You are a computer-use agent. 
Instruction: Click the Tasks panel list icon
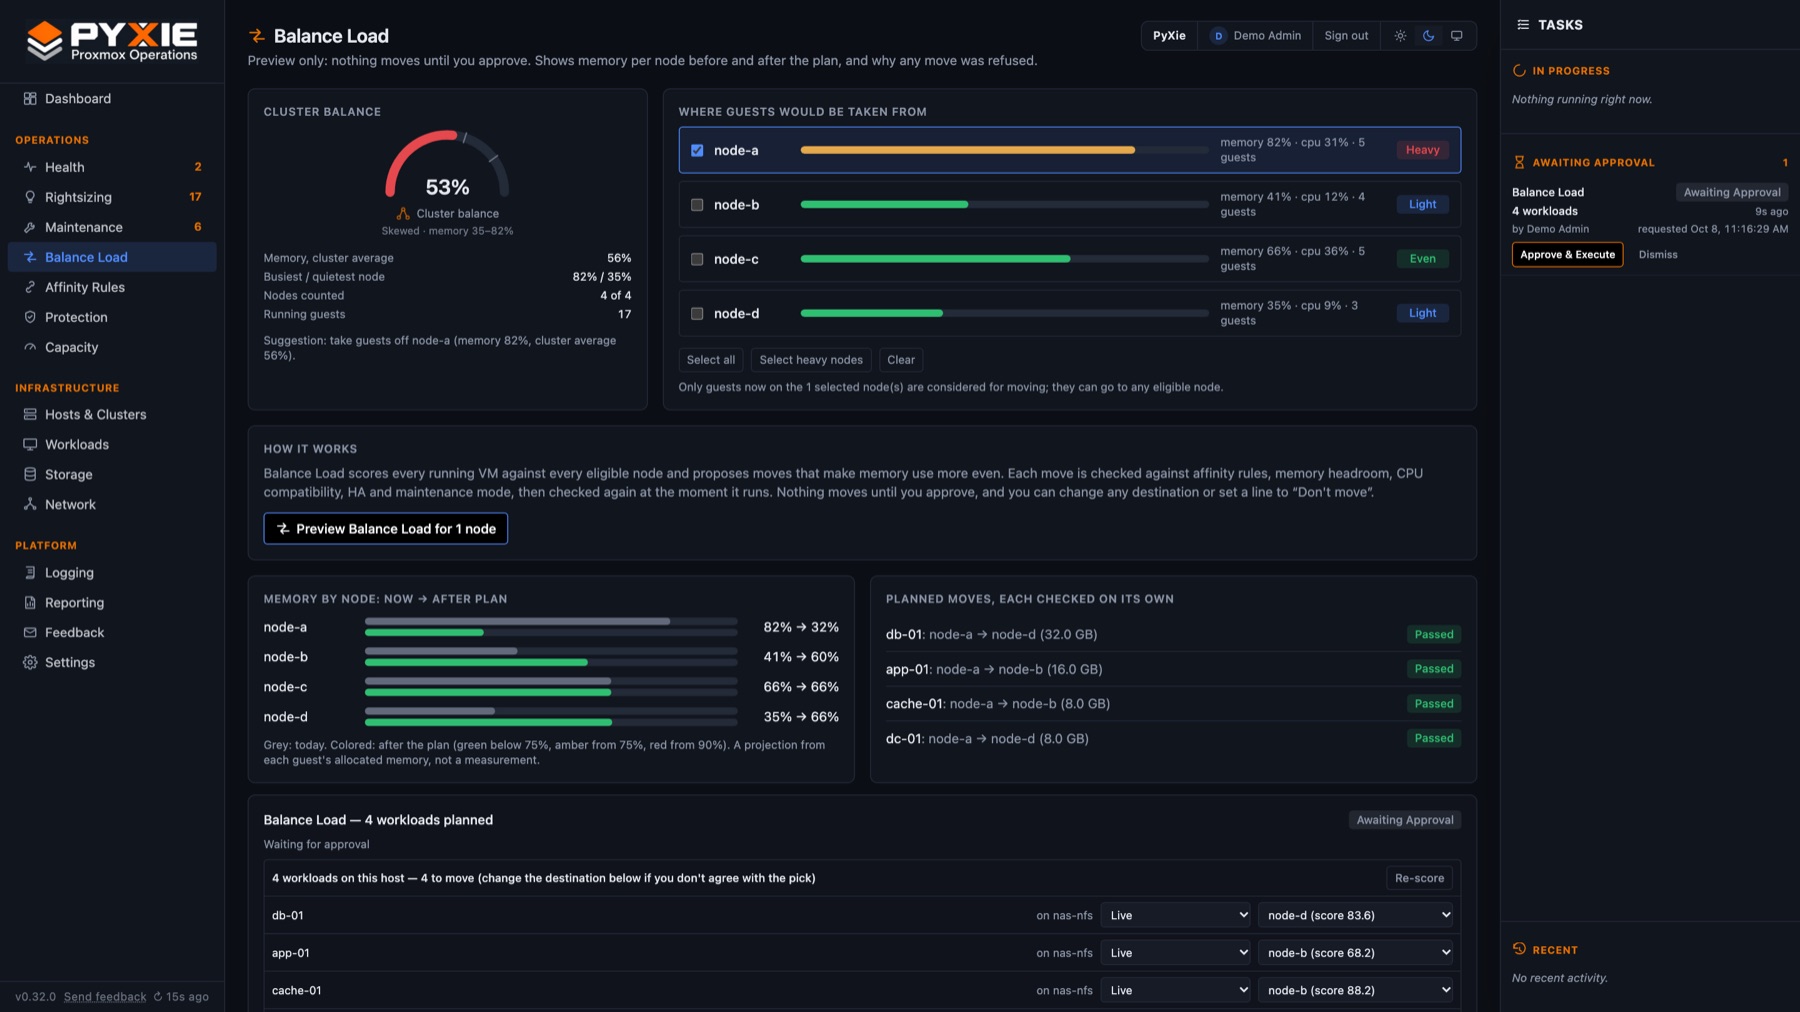(1523, 25)
